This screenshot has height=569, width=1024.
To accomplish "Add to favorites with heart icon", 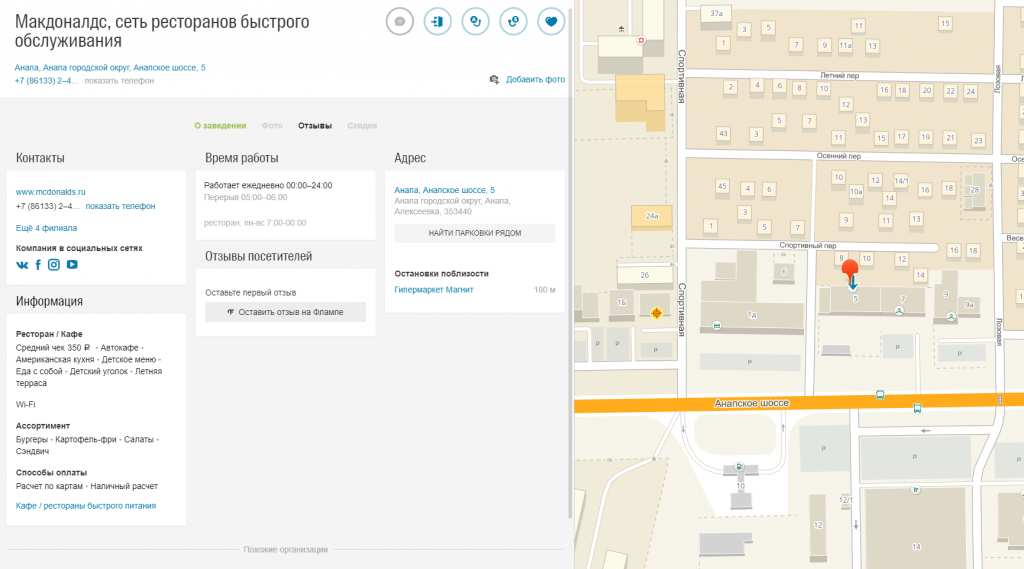I will [551, 22].
